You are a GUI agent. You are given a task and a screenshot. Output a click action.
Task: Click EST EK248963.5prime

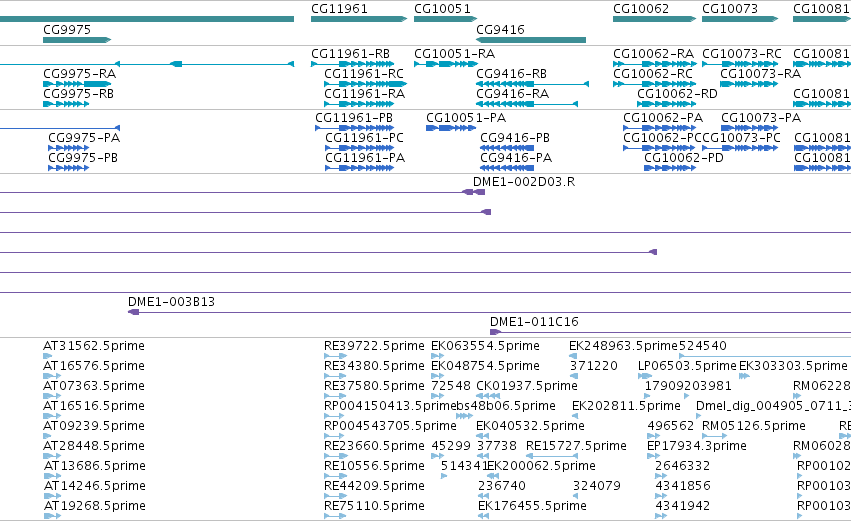[624, 346]
